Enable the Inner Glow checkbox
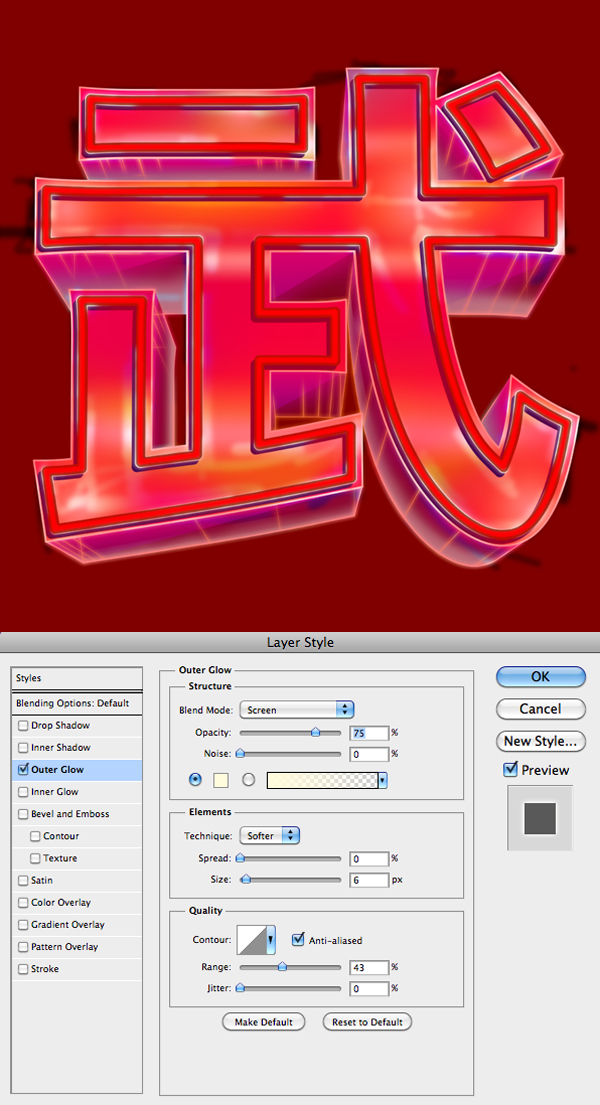600x1105 pixels. [24, 792]
